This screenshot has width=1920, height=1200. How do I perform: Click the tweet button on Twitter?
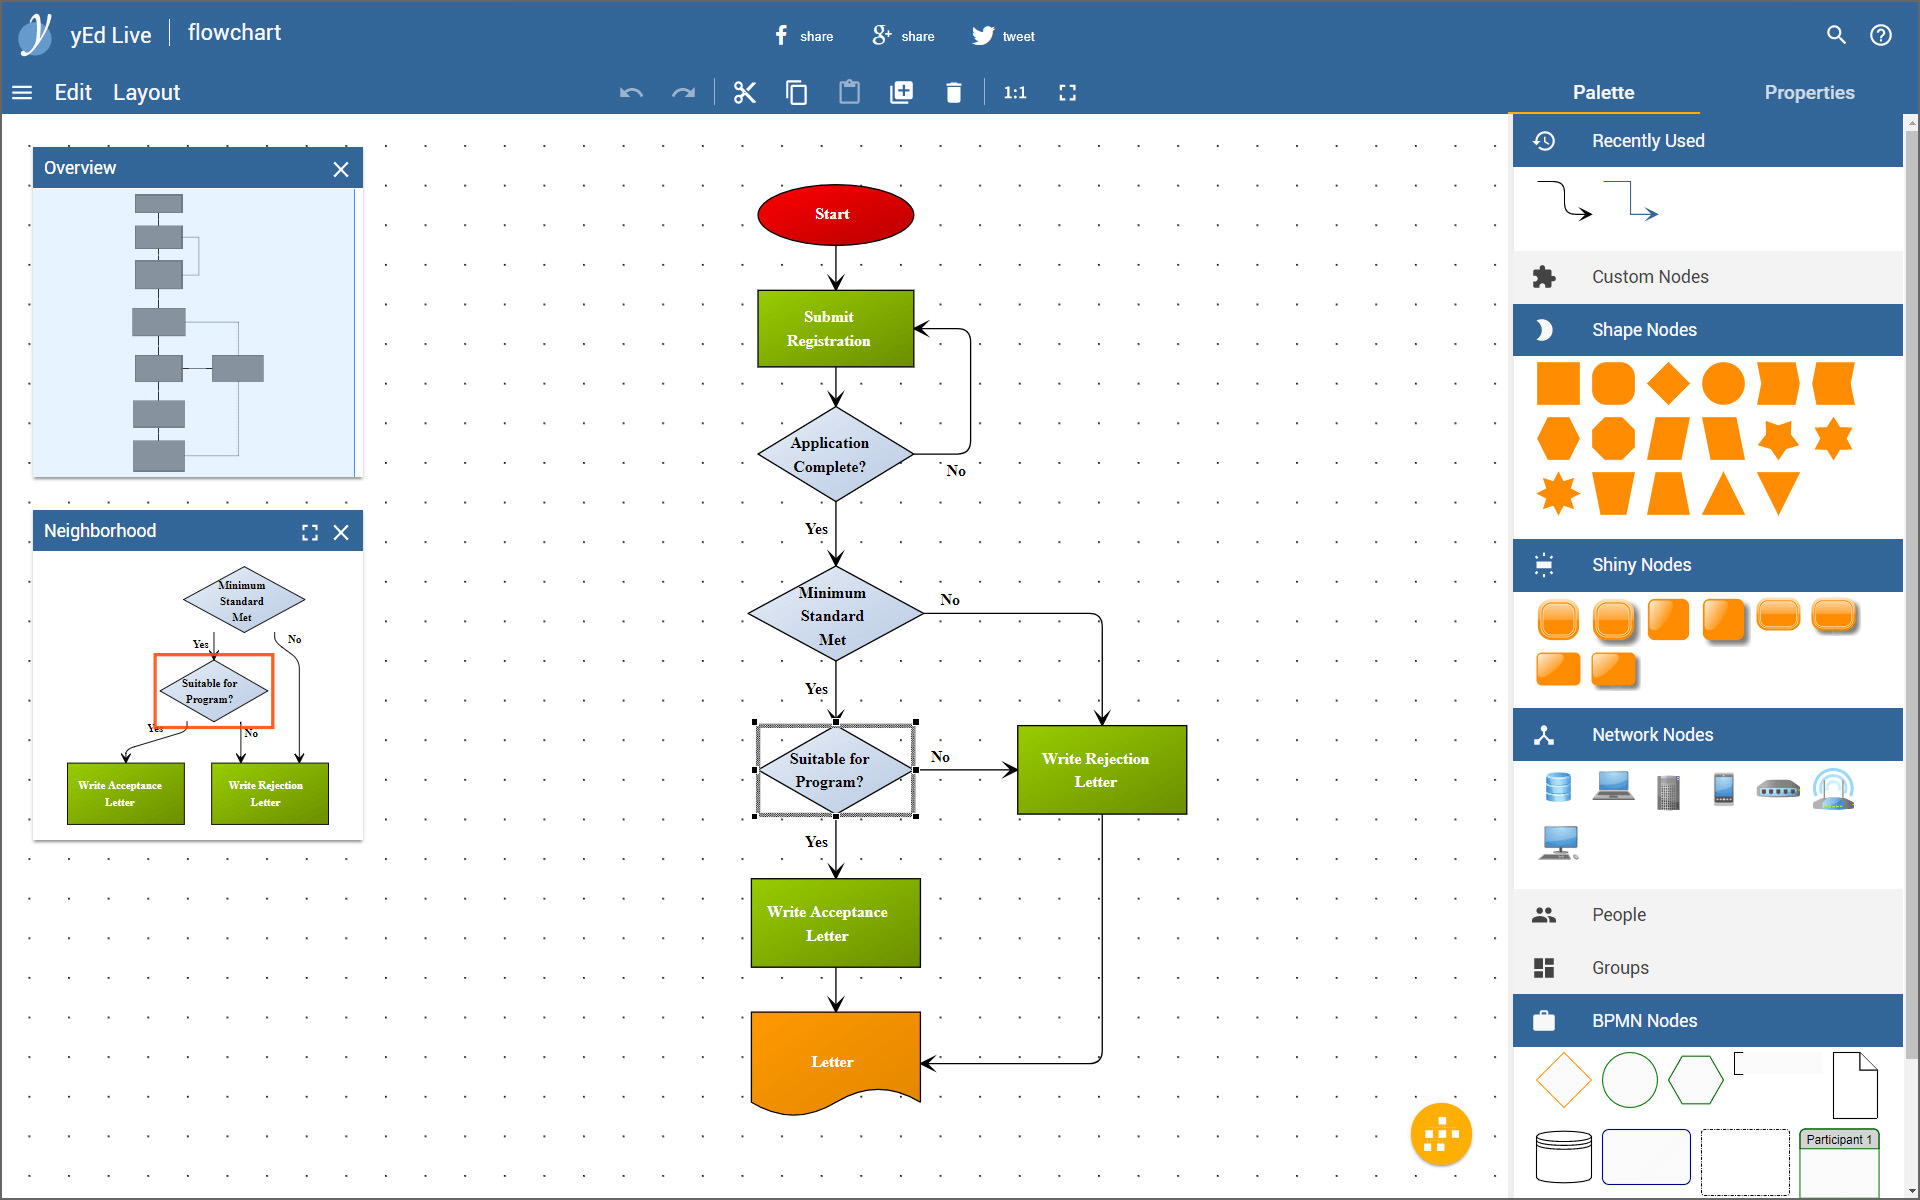point(1005,33)
